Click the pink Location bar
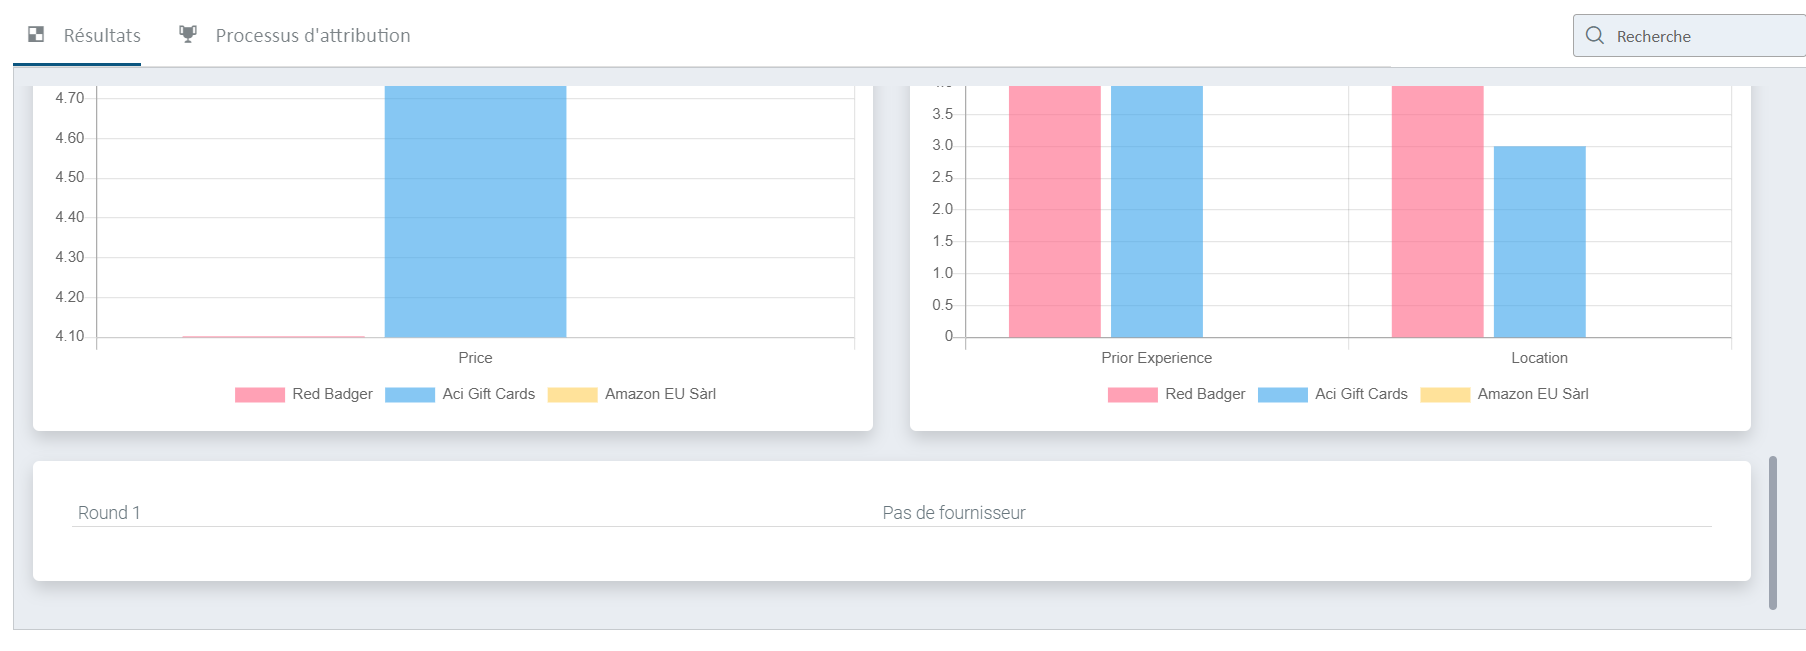Image resolution: width=1806 pixels, height=651 pixels. (1438, 211)
